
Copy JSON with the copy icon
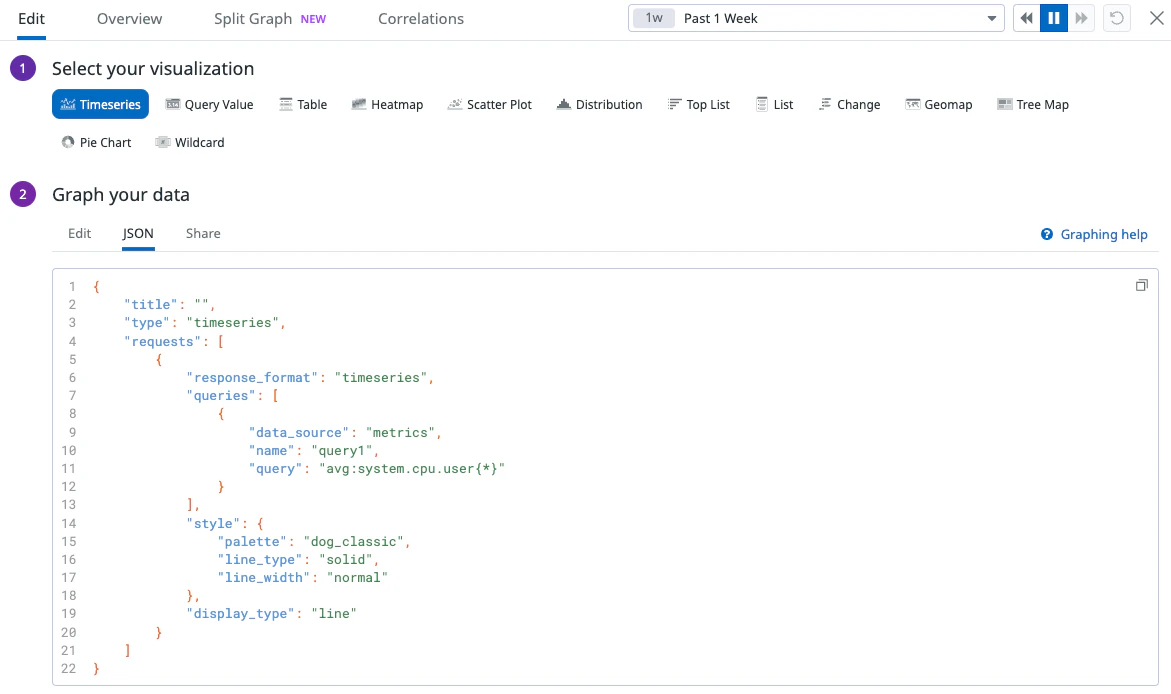(x=1141, y=285)
